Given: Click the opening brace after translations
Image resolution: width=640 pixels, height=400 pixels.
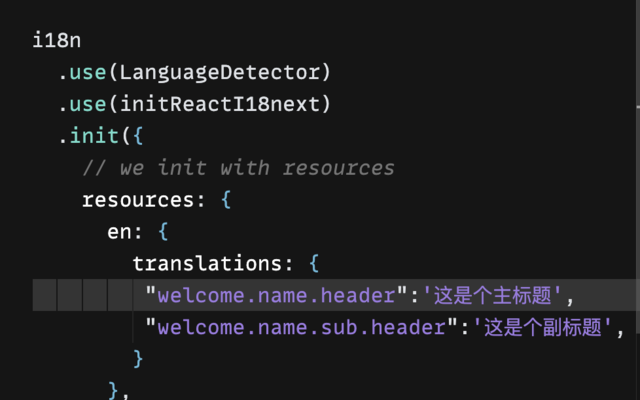Looking at the screenshot, I should tap(314, 264).
